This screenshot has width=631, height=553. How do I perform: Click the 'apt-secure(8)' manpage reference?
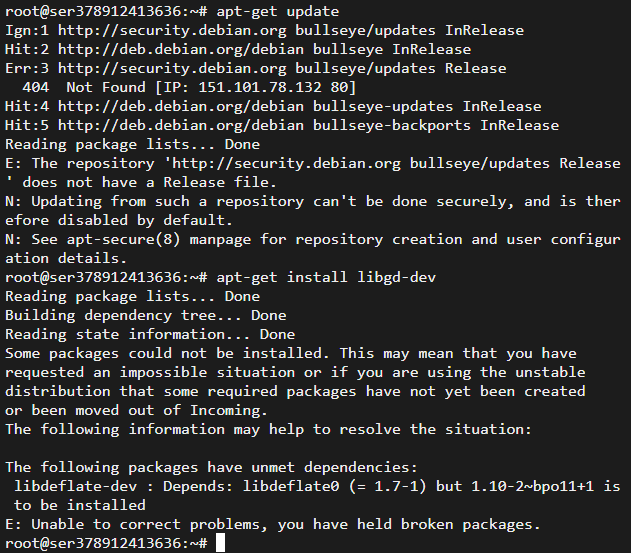coord(123,239)
